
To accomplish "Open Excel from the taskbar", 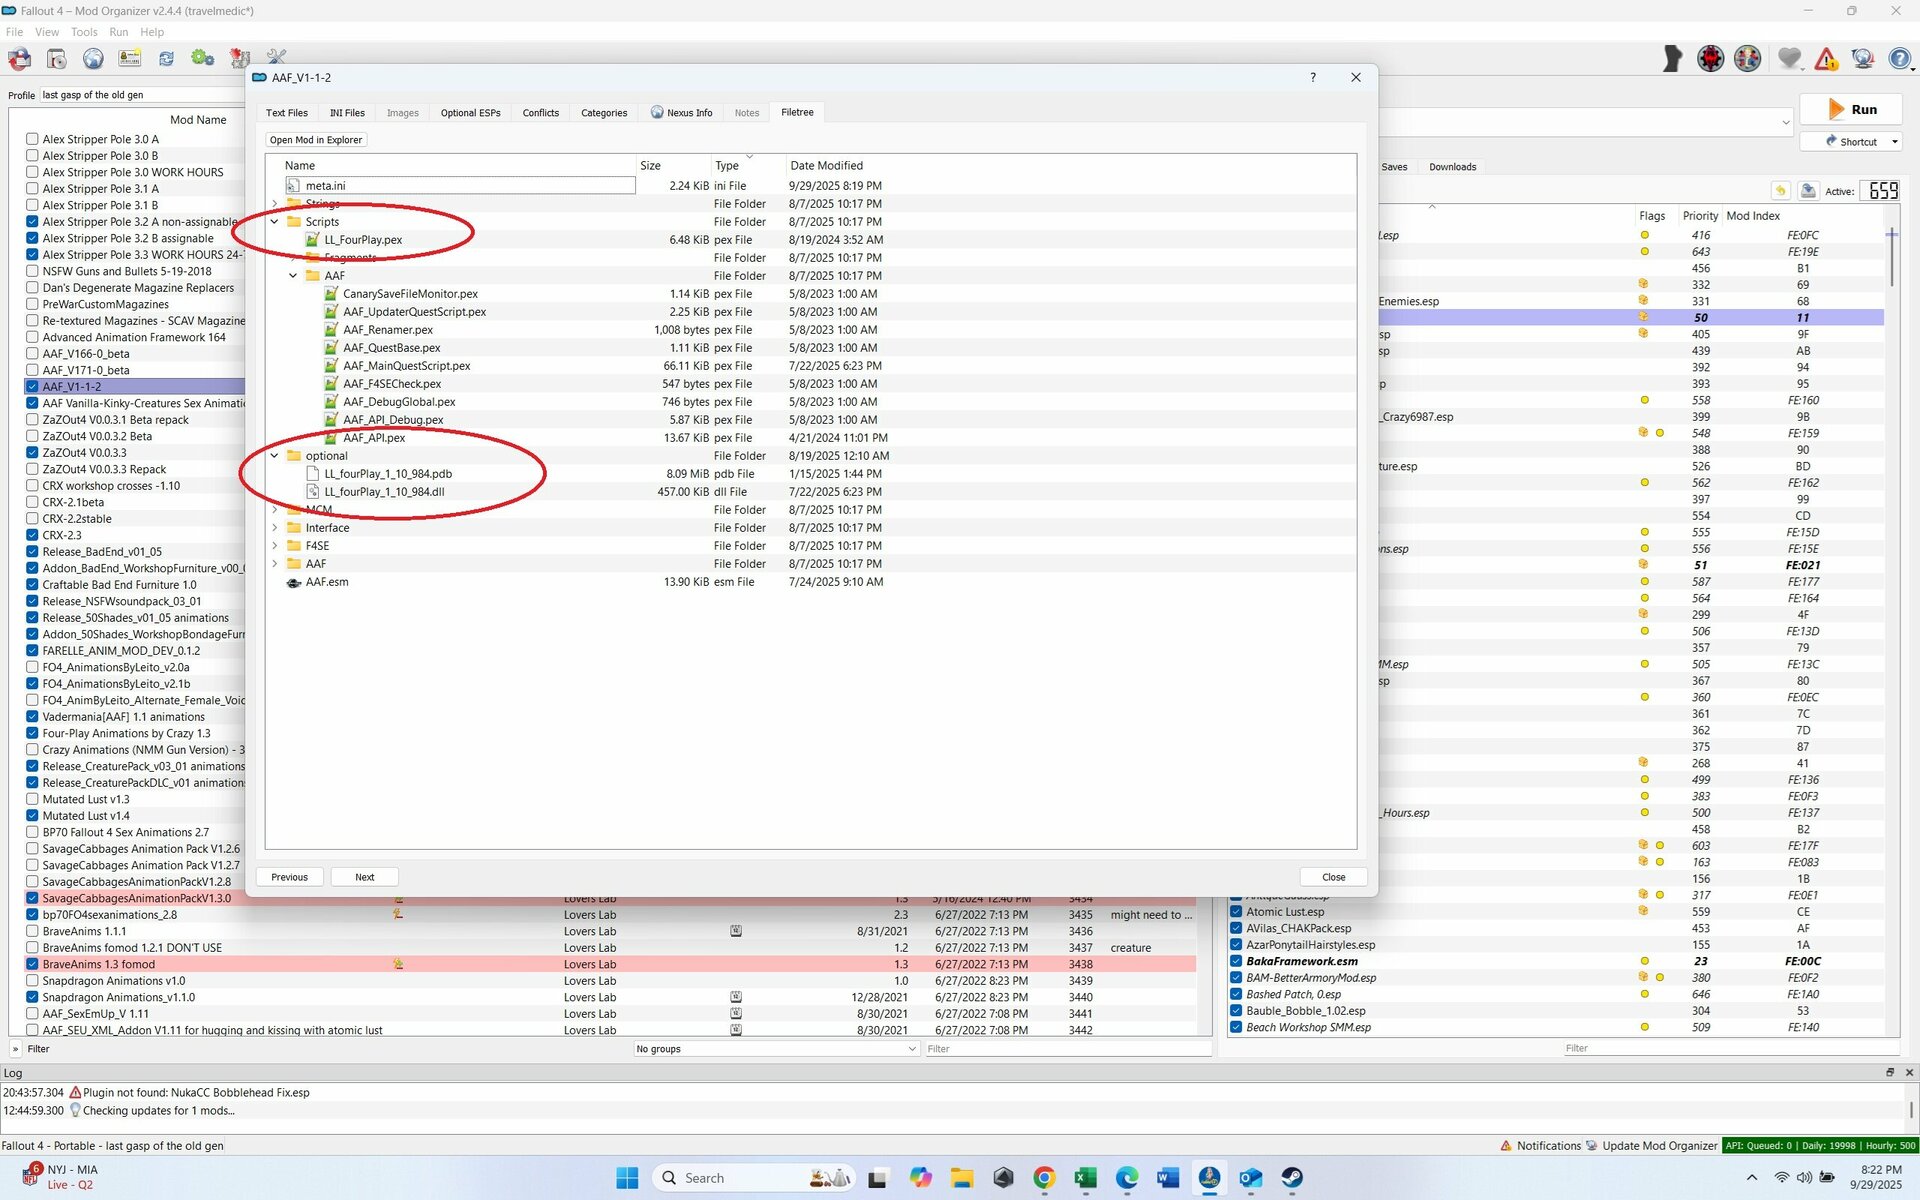I will click(x=1085, y=1178).
